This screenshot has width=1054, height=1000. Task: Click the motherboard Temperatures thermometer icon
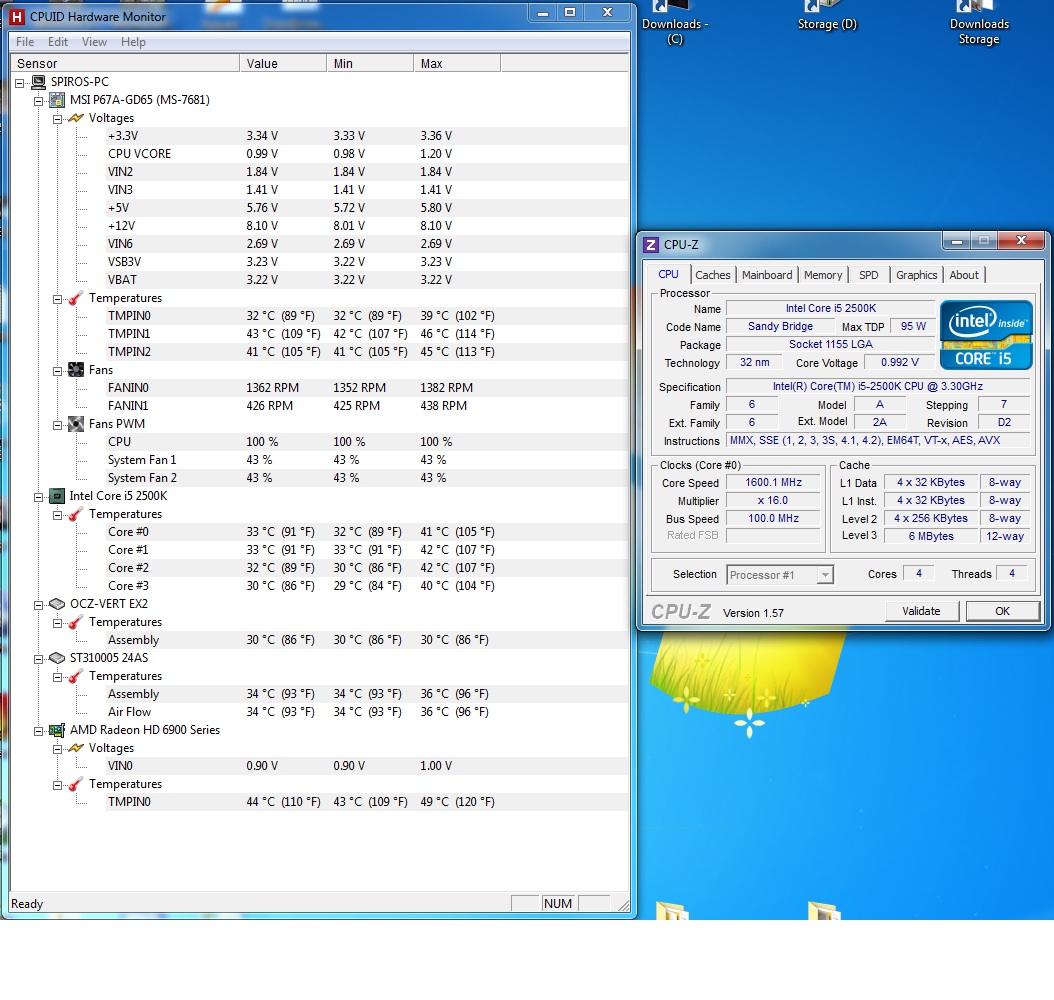pyautogui.click(x=76, y=298)
